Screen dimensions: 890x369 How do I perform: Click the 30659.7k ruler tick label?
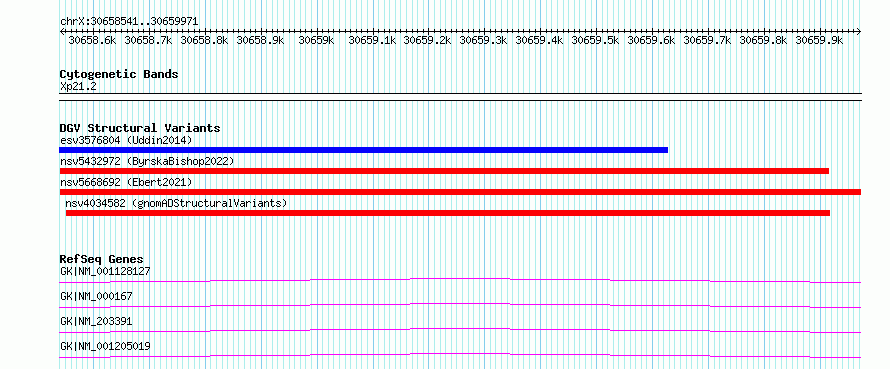click(x=707, y=40)
